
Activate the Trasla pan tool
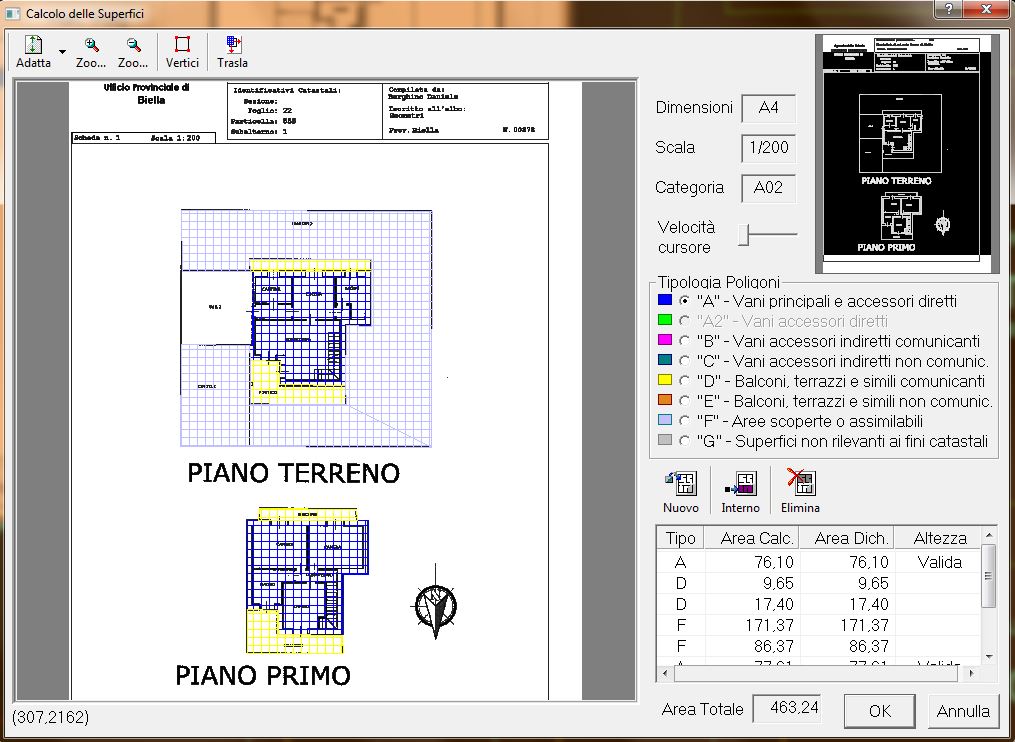[233, 46]
